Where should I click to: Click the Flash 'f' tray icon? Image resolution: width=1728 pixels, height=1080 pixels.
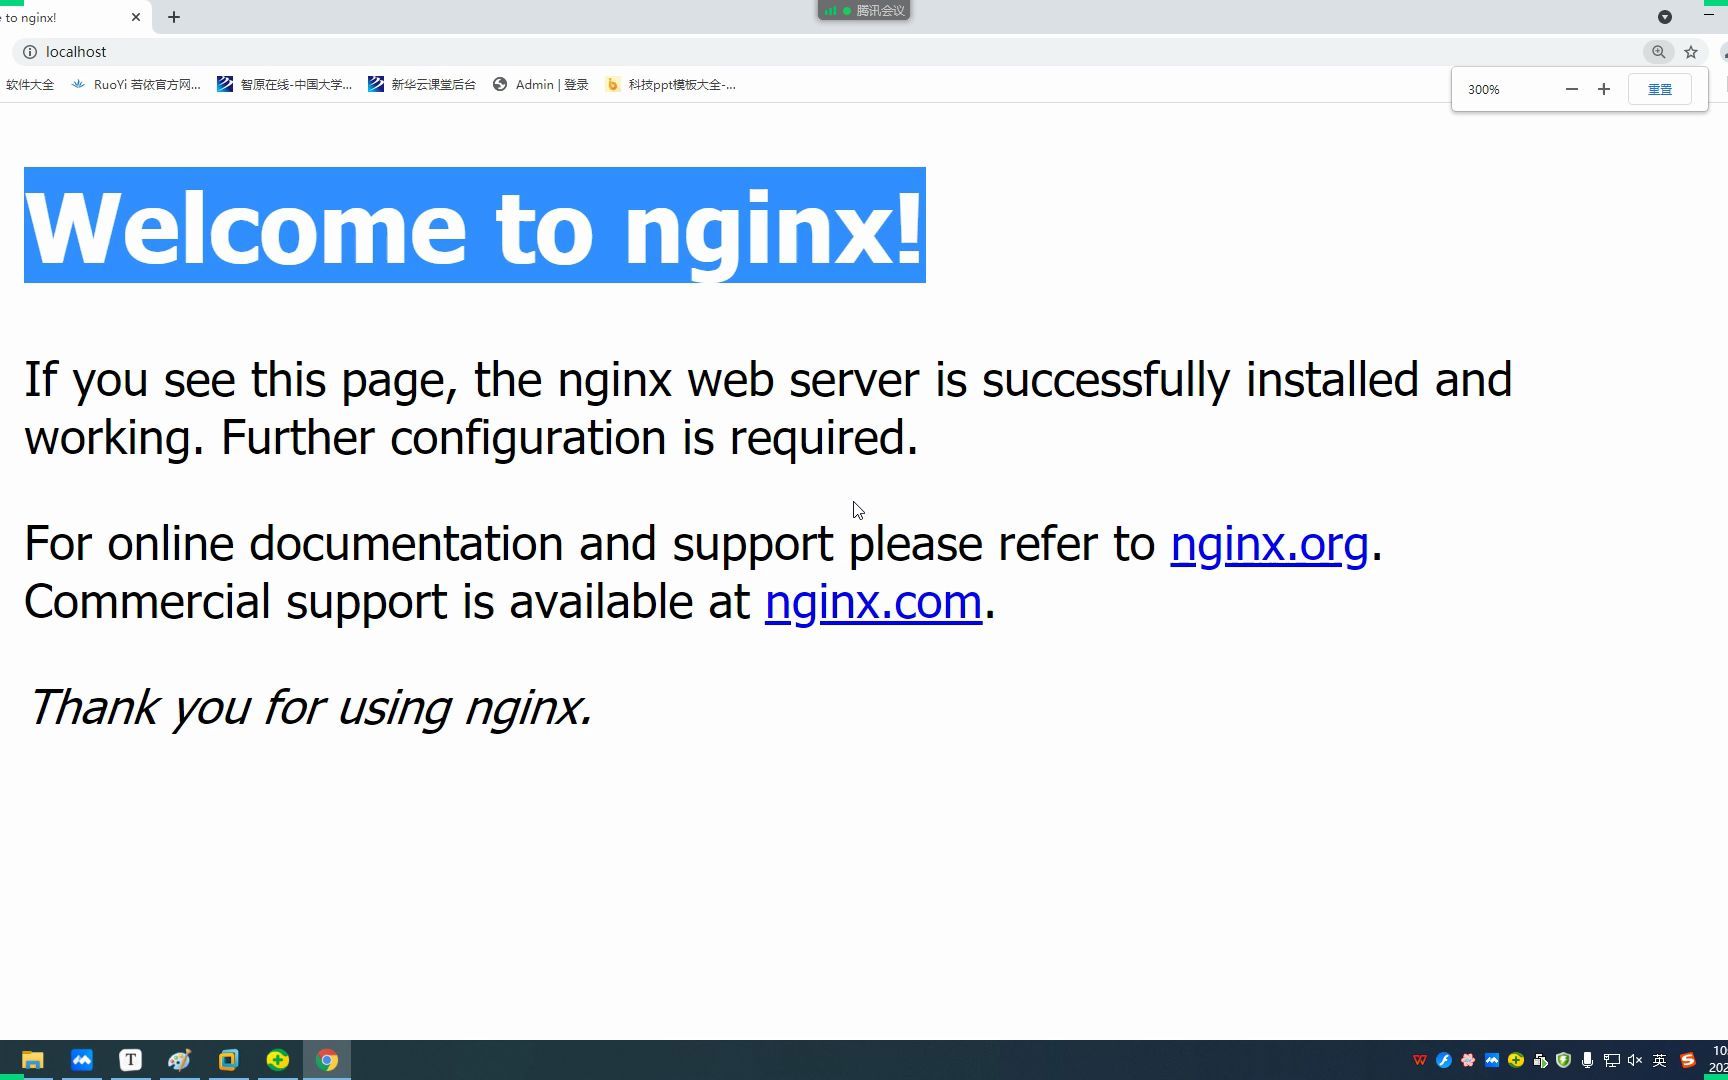point(1444,1060)
